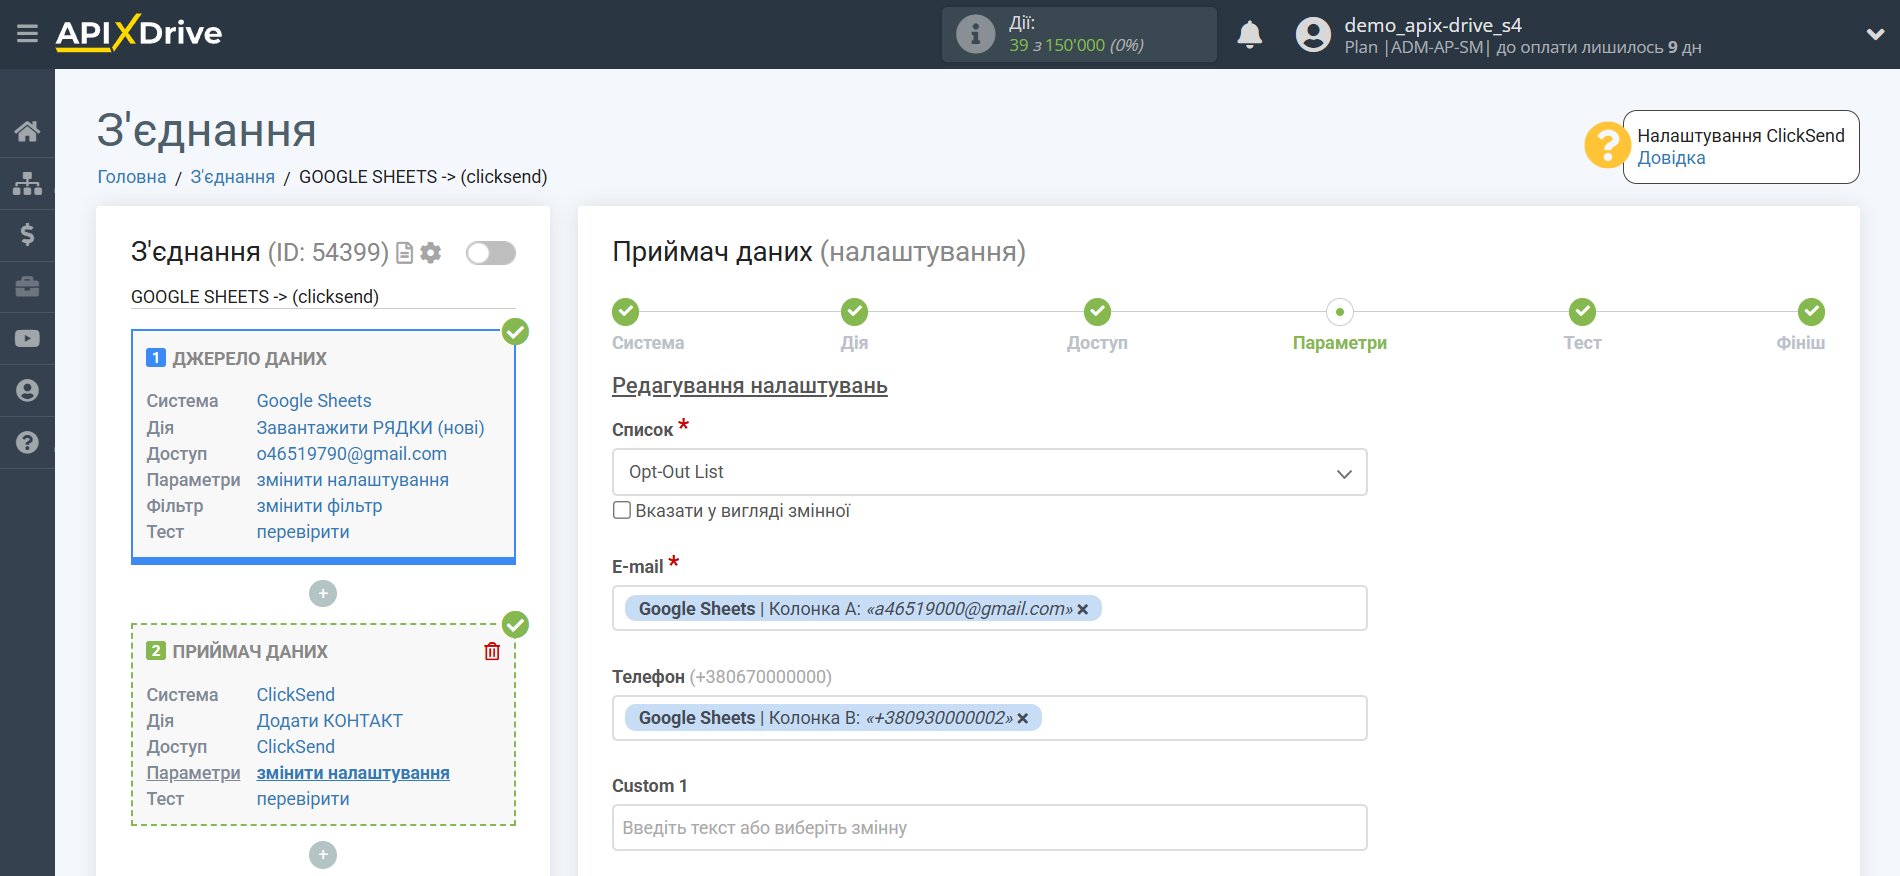Expand the account menu chevron

click(x=1875, y=34)
